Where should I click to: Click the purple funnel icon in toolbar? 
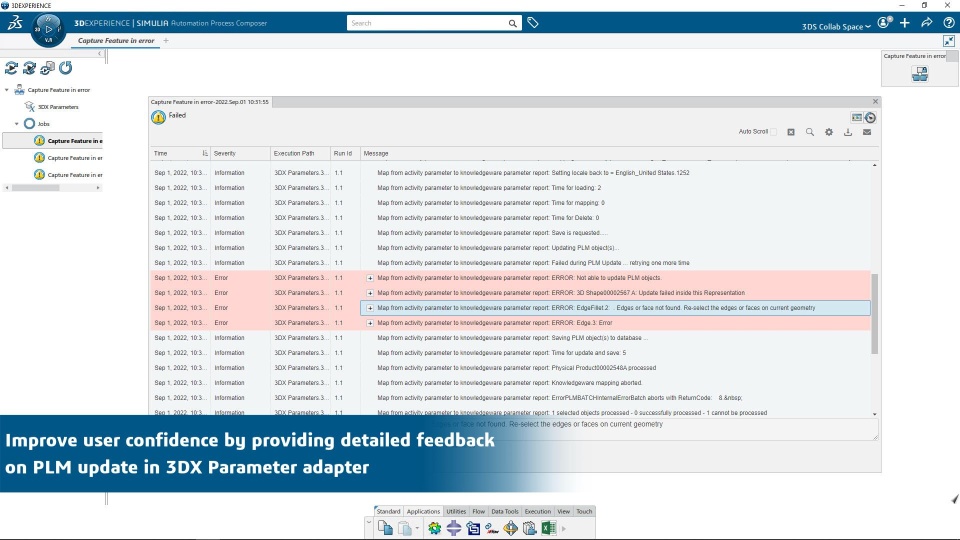[454, 528]
